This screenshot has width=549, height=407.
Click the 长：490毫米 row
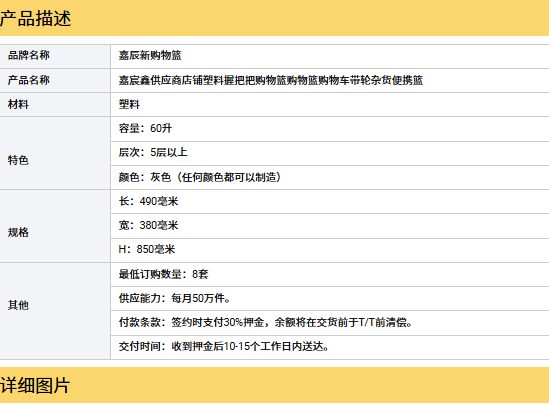(x=330, y=201)
